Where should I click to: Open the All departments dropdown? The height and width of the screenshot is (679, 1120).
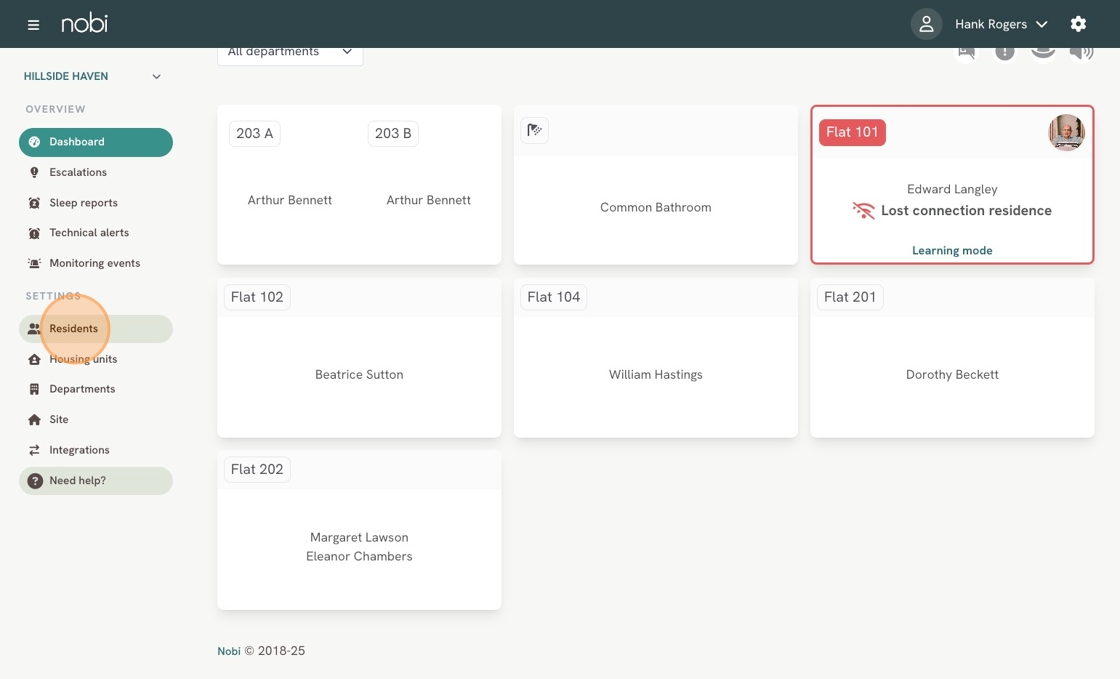pyautogui.click(x=290, y=52)
